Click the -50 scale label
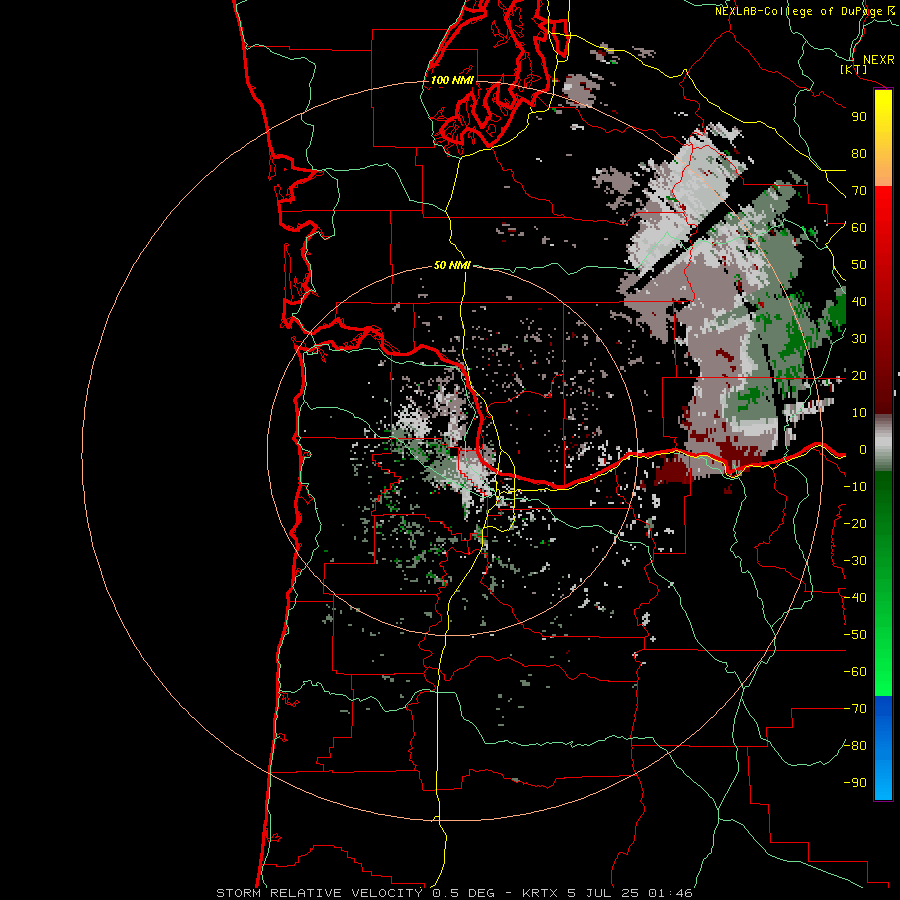This screenshot has width=900, height=900. [855, 635]
